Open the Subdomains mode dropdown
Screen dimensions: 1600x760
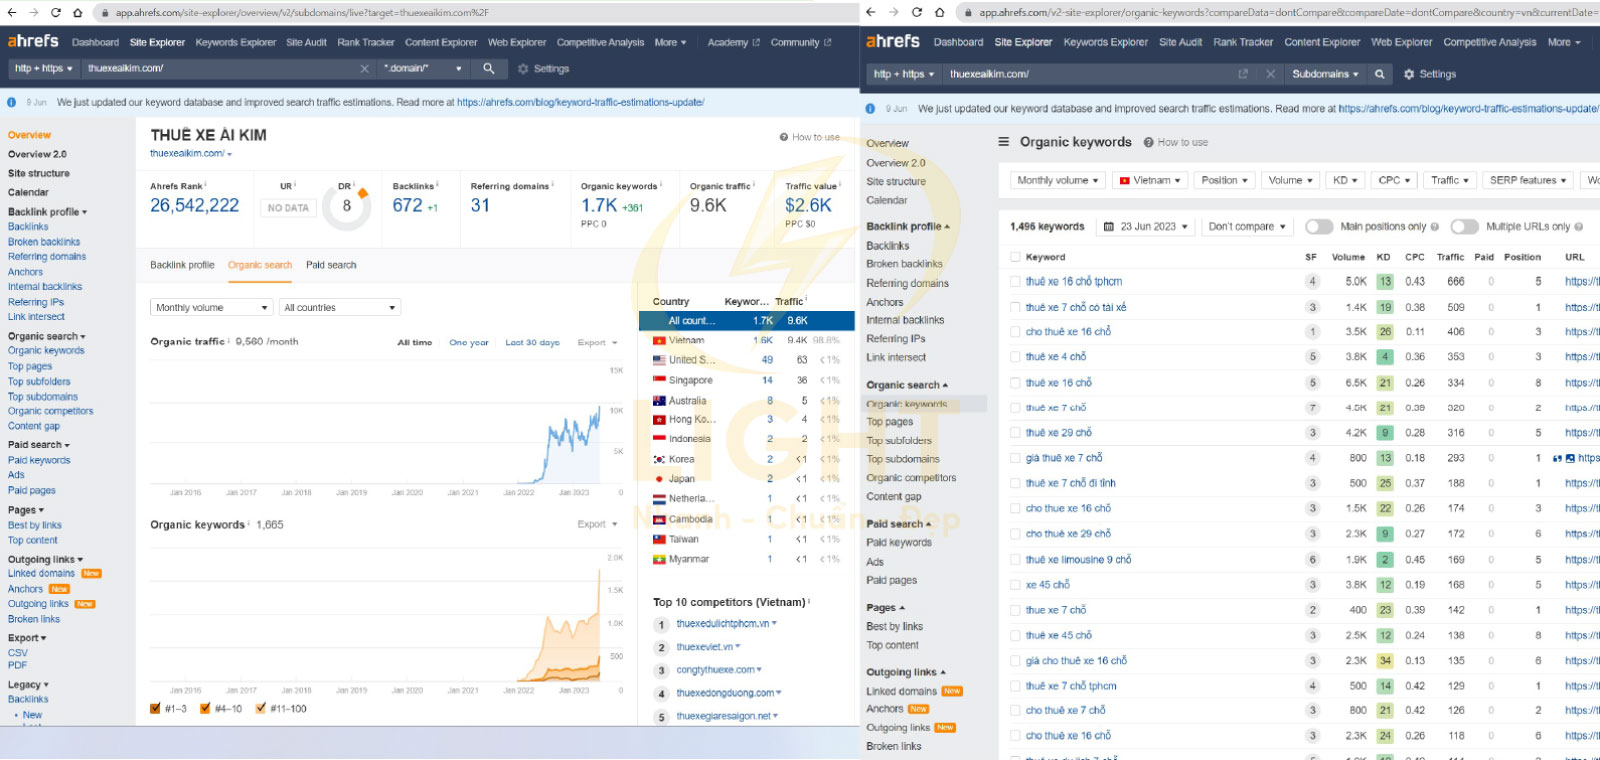pos(1325,74)
